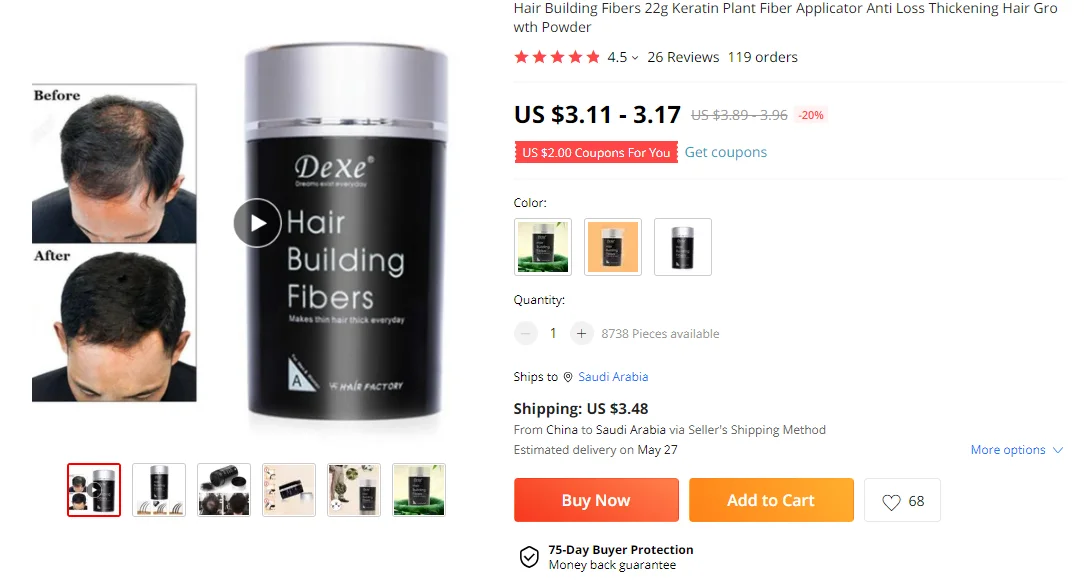Screen dimensions: 1092x583
Task: Select second thumbnail of bottle with swatches
Action: coord(159,490)
